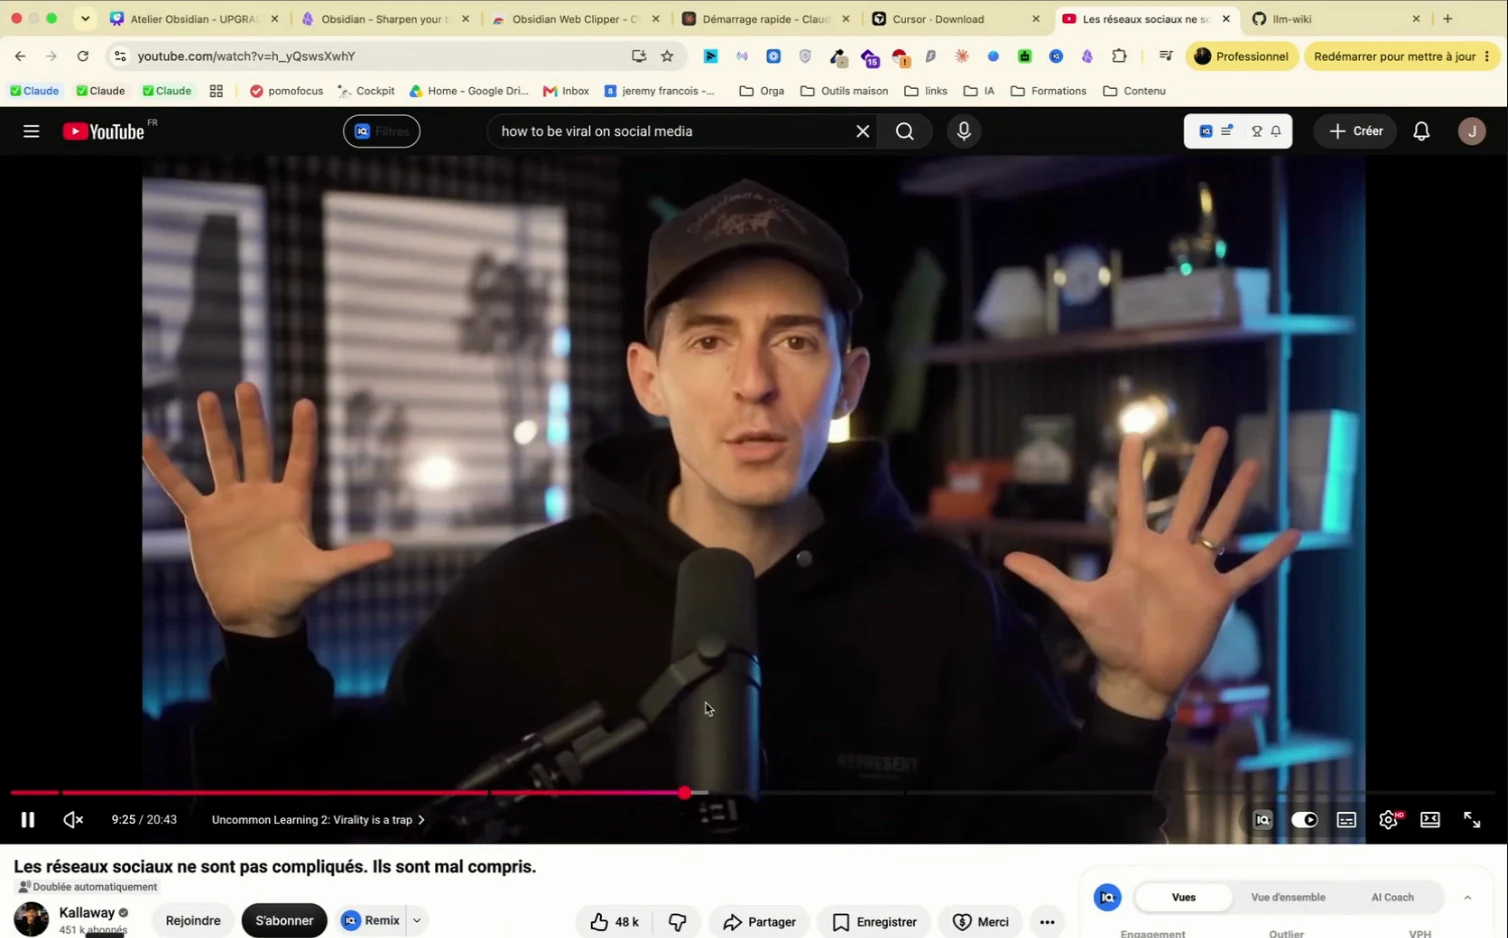The image size is (1508, 938).
Task: Expand the Remix dropdown arrow
Action: point(417,921)
